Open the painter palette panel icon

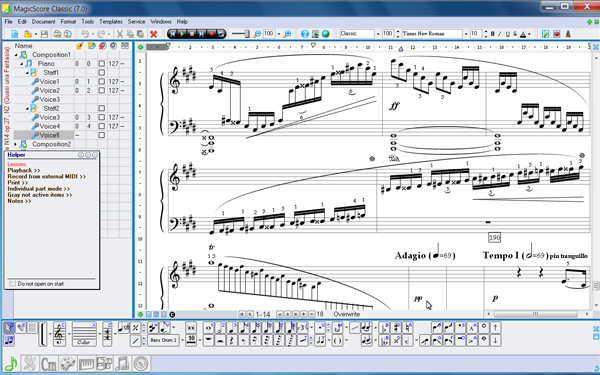(x=68, y=364)
